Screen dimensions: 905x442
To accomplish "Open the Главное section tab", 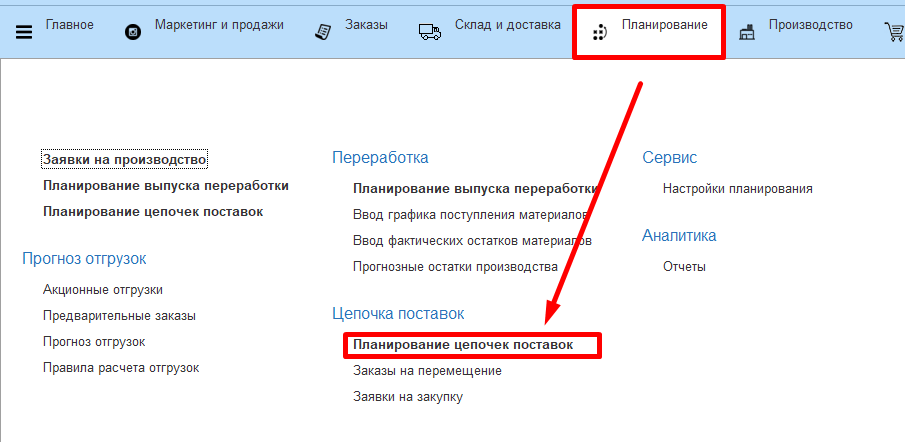I will (70, 25).
